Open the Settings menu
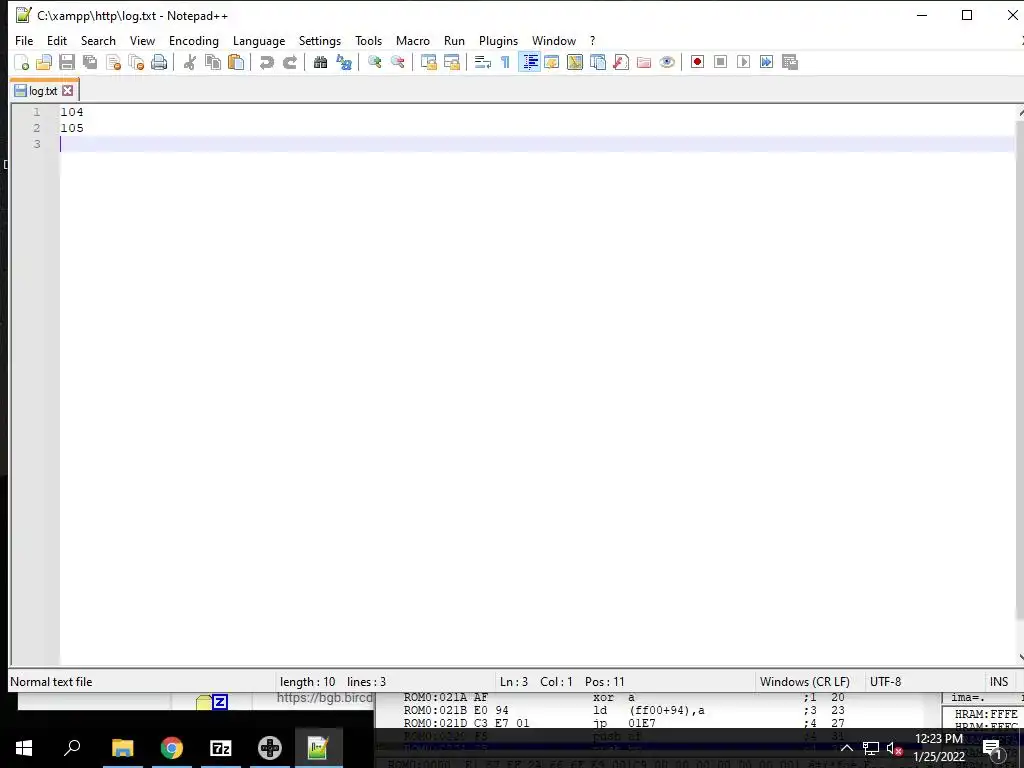This screenshot has width=1024, height=768. click(x=320, y=40)
